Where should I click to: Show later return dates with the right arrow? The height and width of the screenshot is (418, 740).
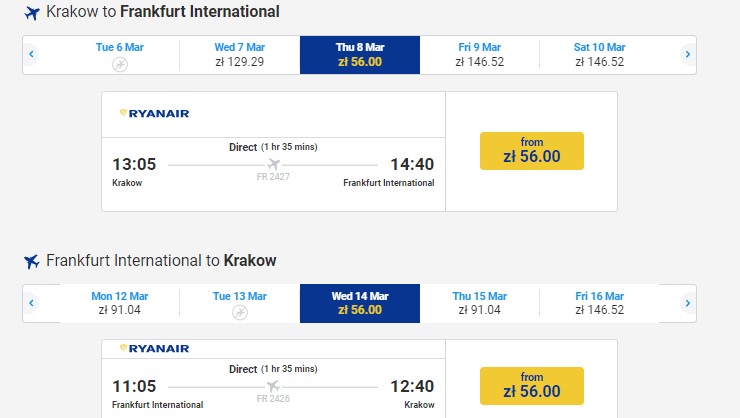687,303
